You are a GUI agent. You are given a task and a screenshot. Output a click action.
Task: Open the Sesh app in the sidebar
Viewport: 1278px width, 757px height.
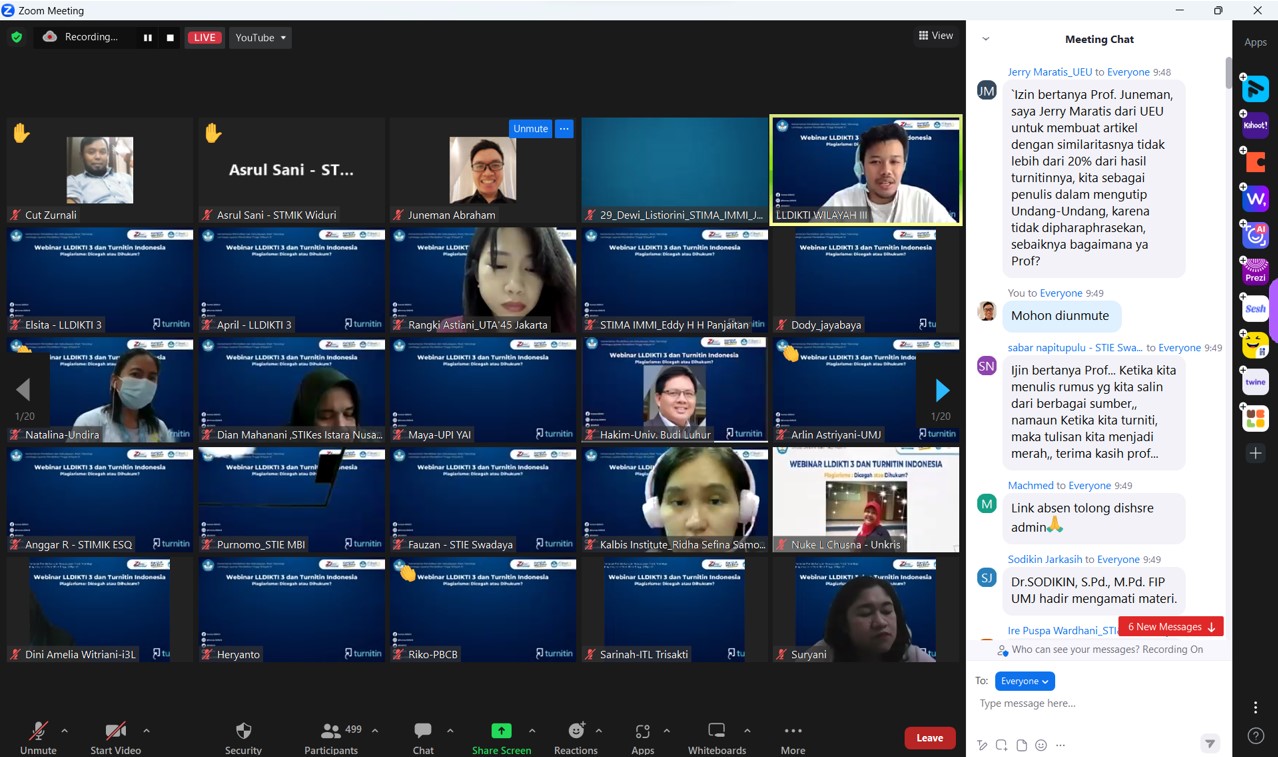point(1255,309)
